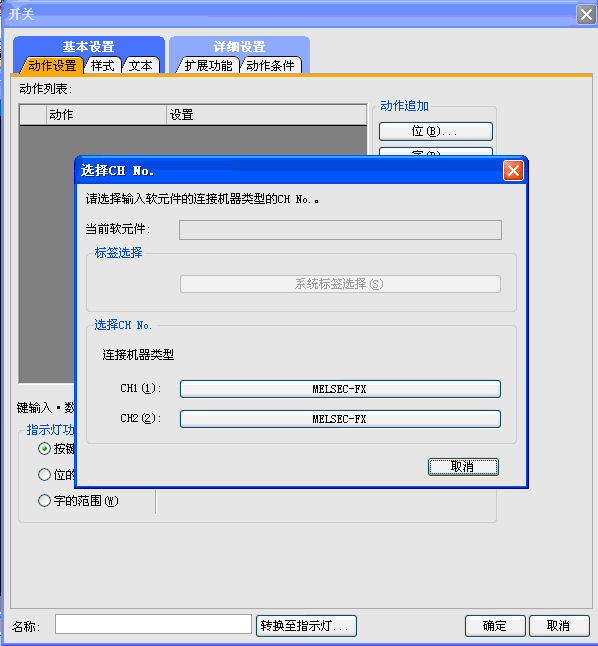Click 取消 at the bottom of the window
The image size is (598, 646).
[x=559, y=626]
